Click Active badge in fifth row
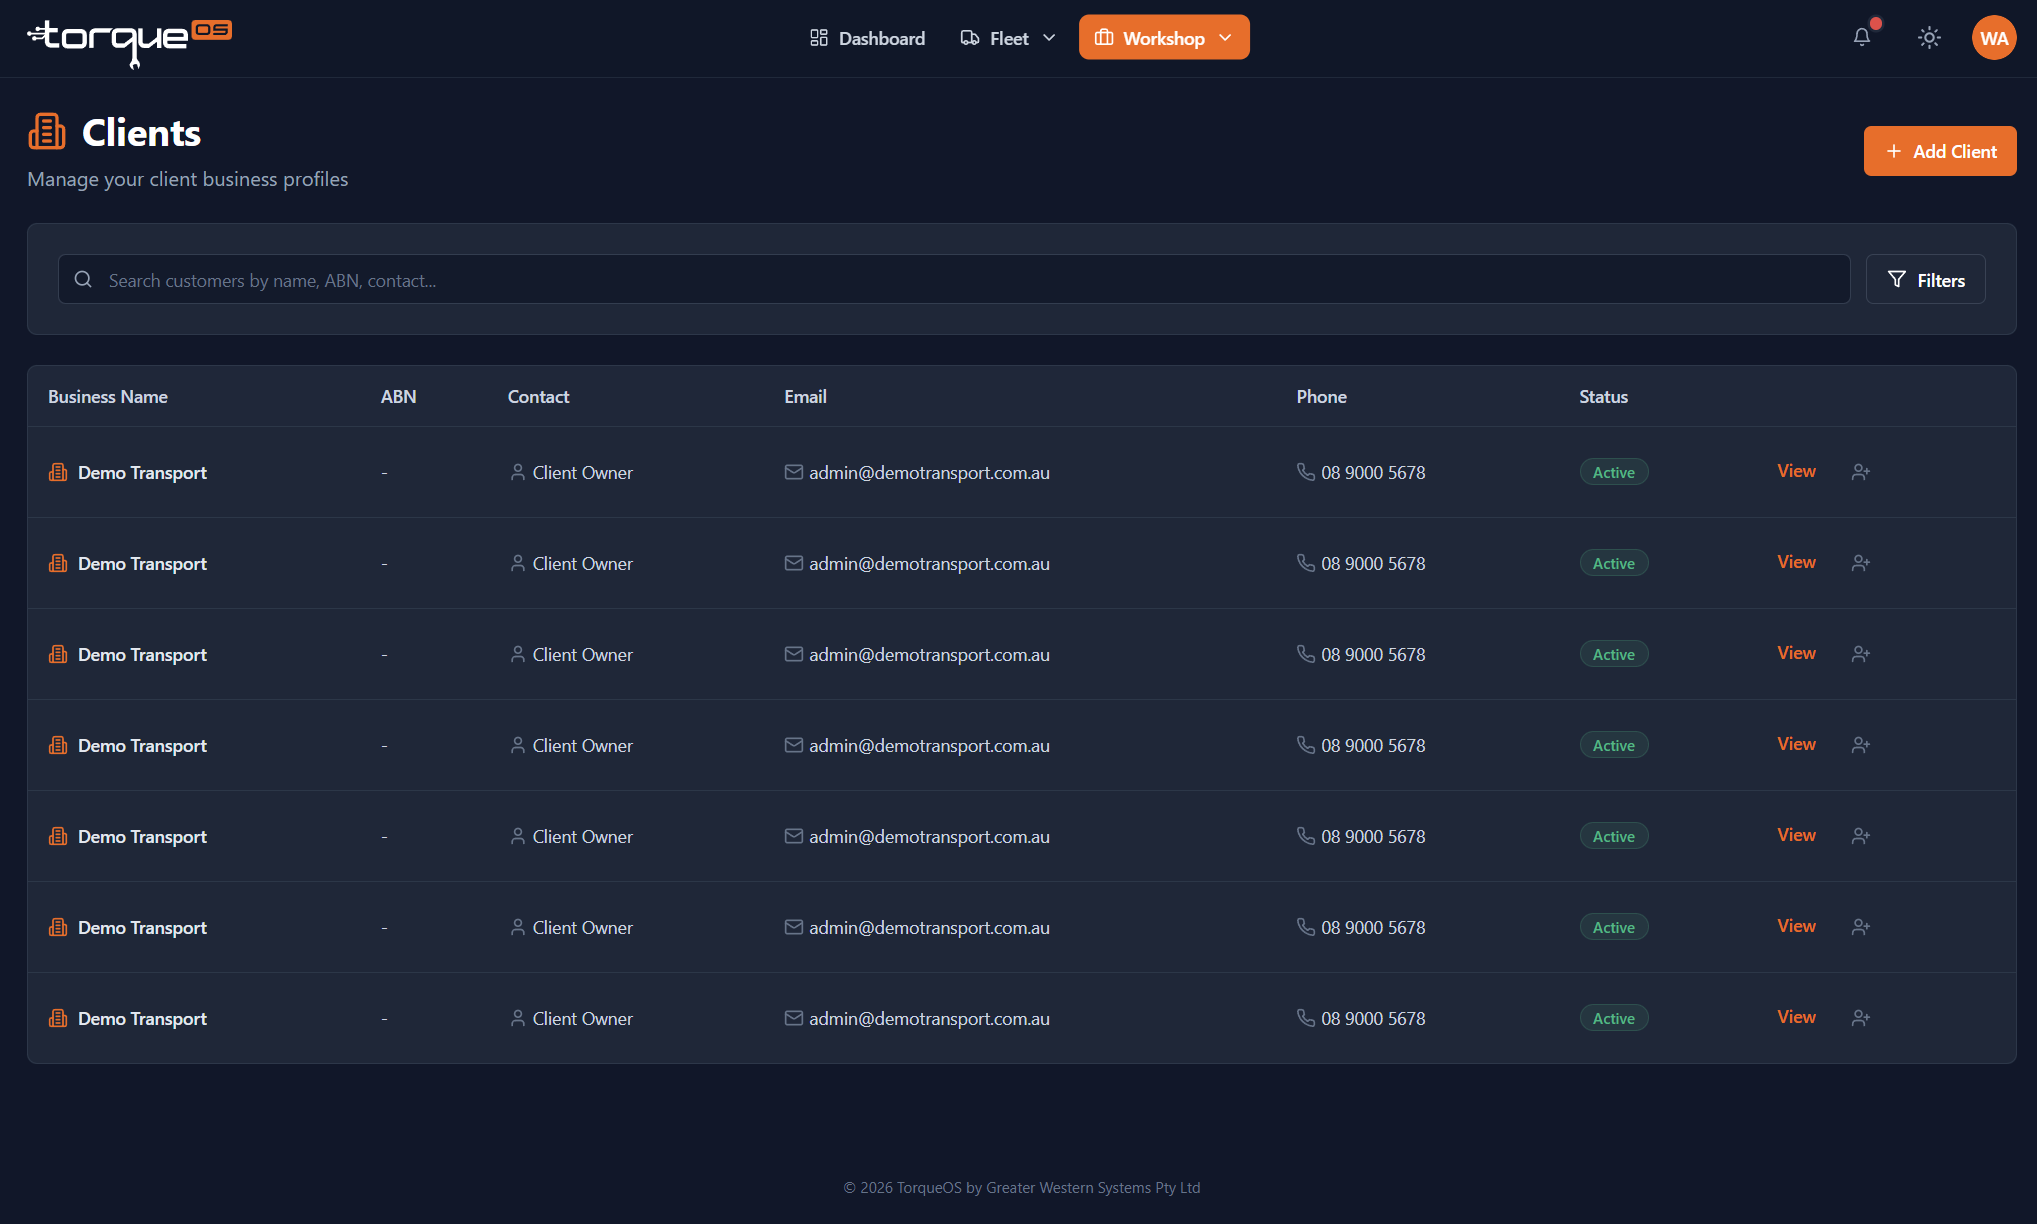 click(x=1614, y=836)
